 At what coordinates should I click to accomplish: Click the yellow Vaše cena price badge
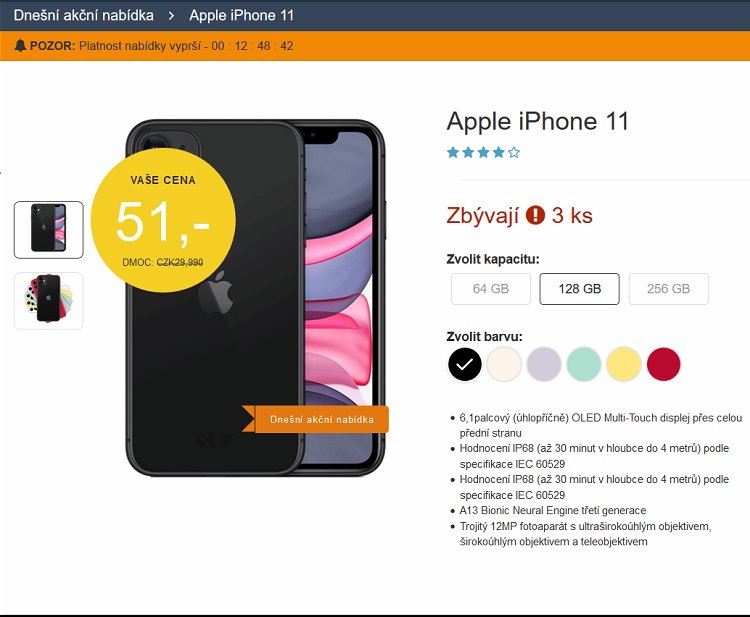point(163,220)
